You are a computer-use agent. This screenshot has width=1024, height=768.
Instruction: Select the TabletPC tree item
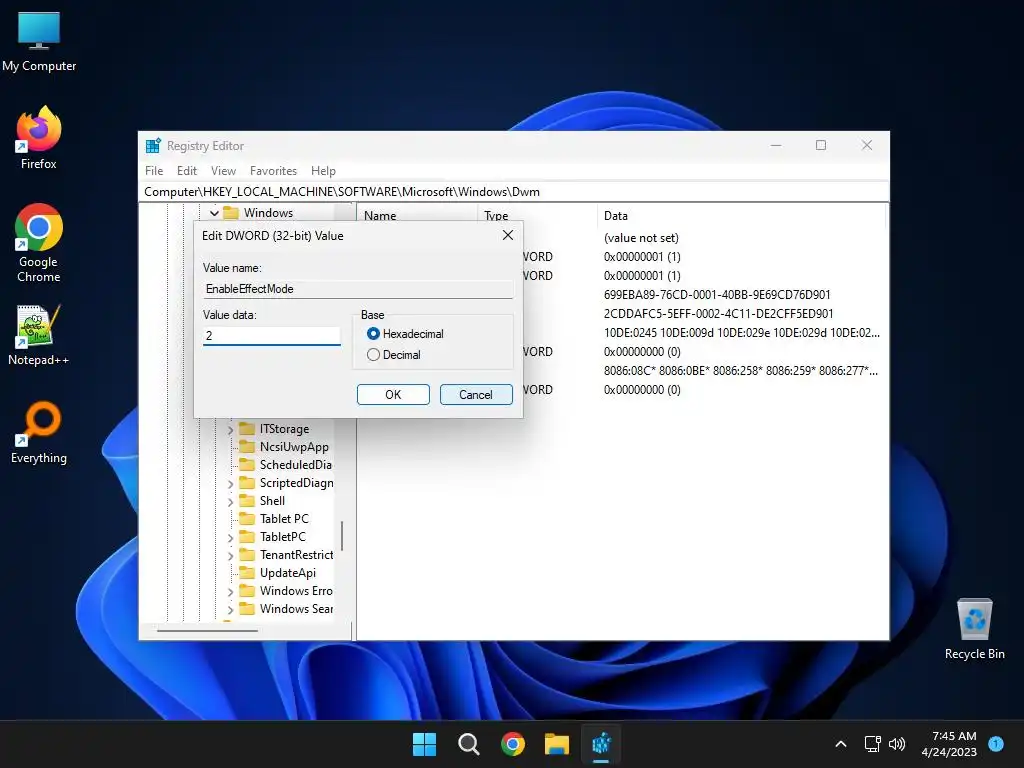click(x=283, y=537)
